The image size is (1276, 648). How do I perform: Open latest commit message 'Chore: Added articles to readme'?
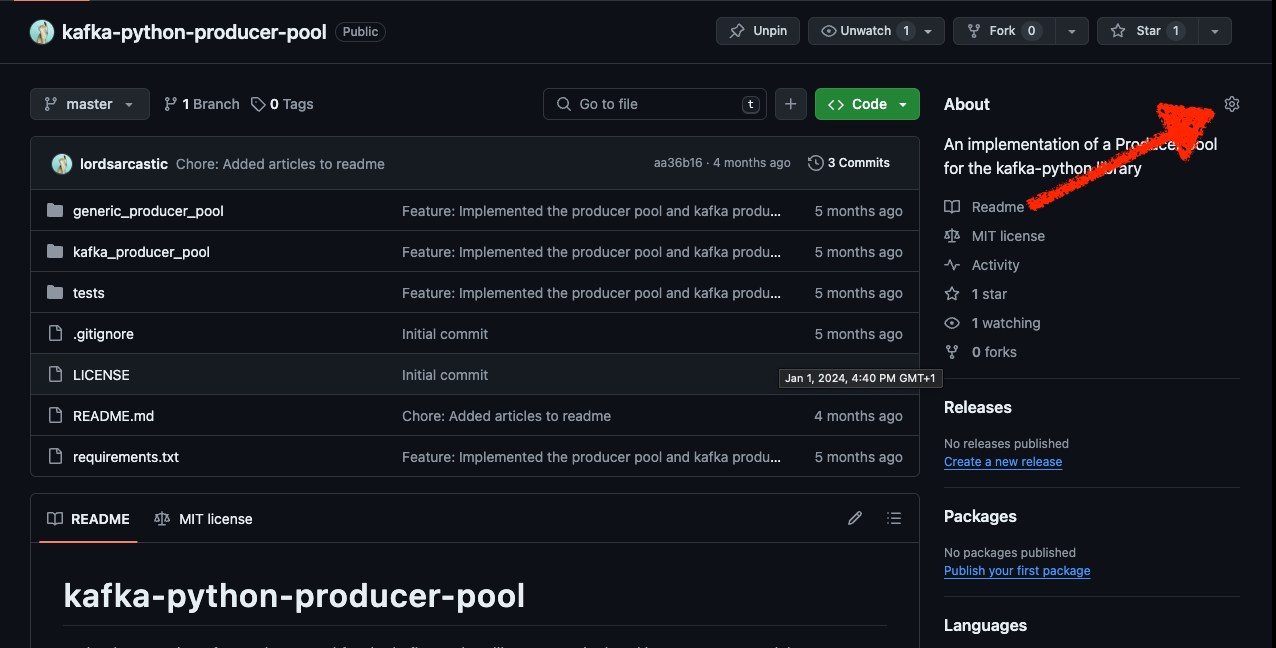click(x=280, y=164)
